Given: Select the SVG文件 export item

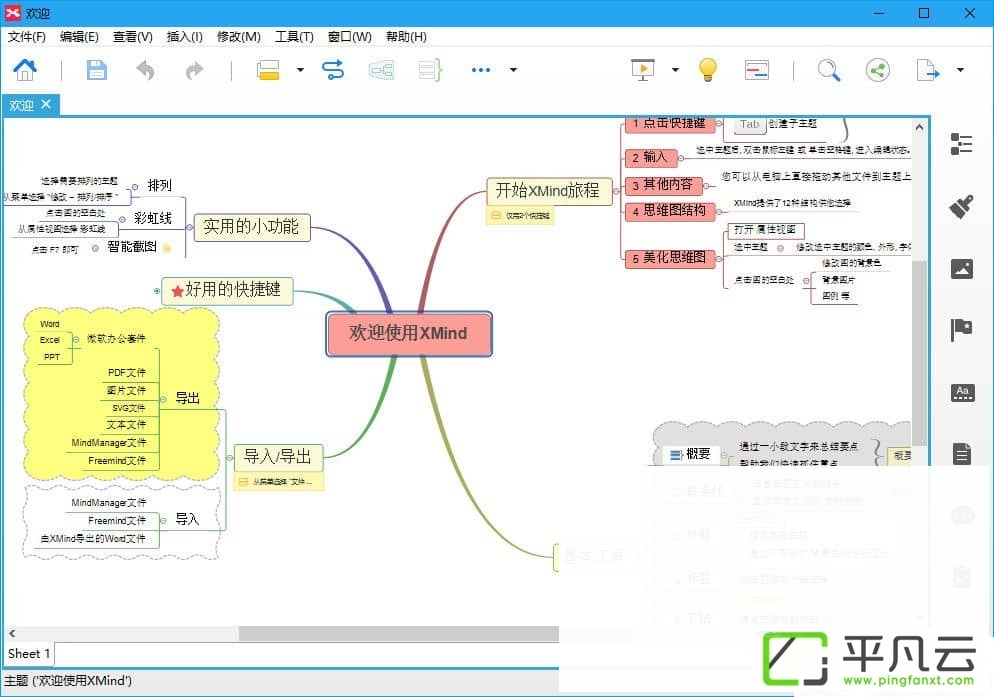Looking at the screenshot, I should [129, 408].
